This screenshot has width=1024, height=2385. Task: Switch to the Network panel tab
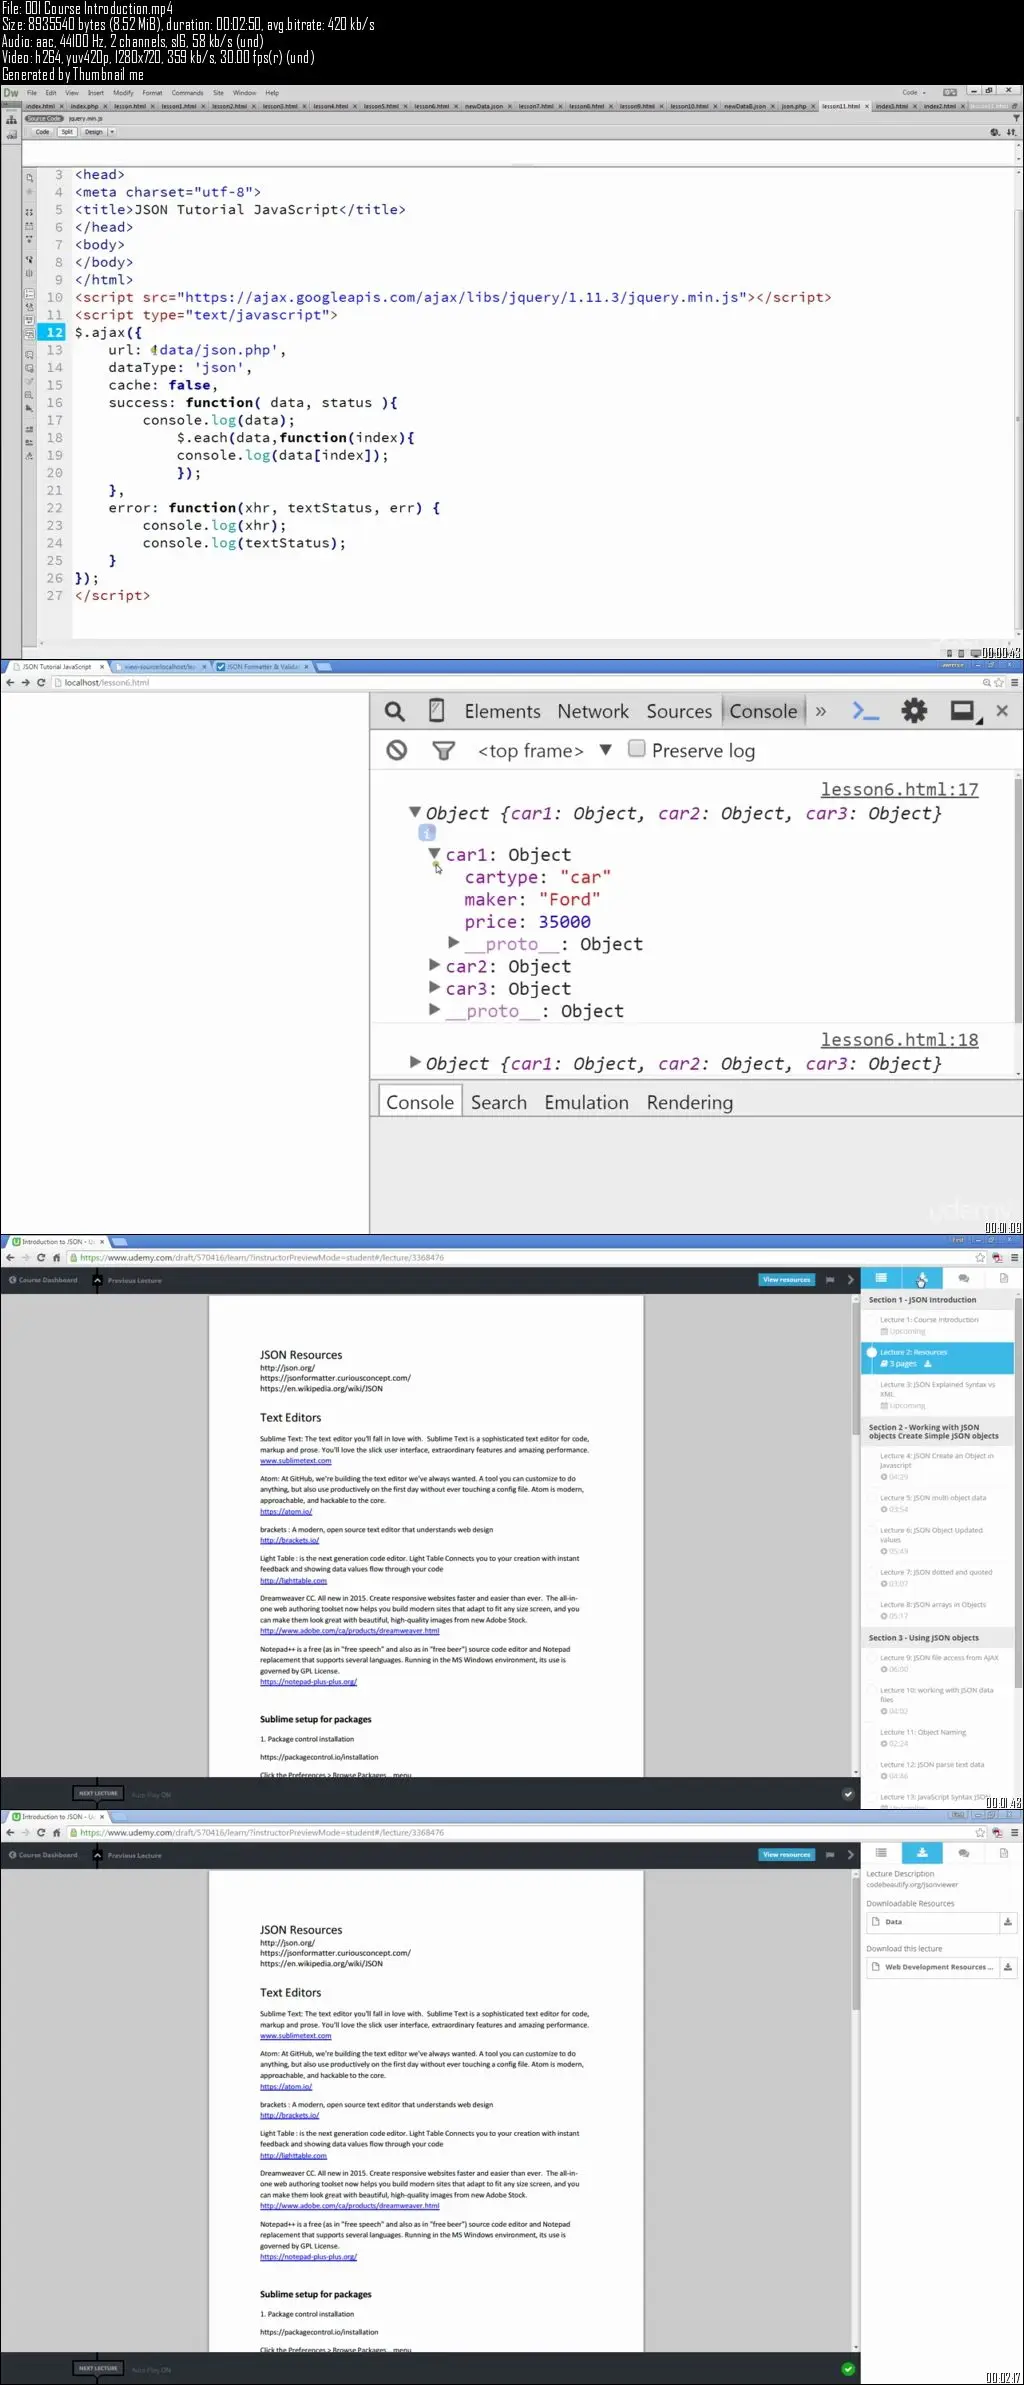click(x=593, y=711)
